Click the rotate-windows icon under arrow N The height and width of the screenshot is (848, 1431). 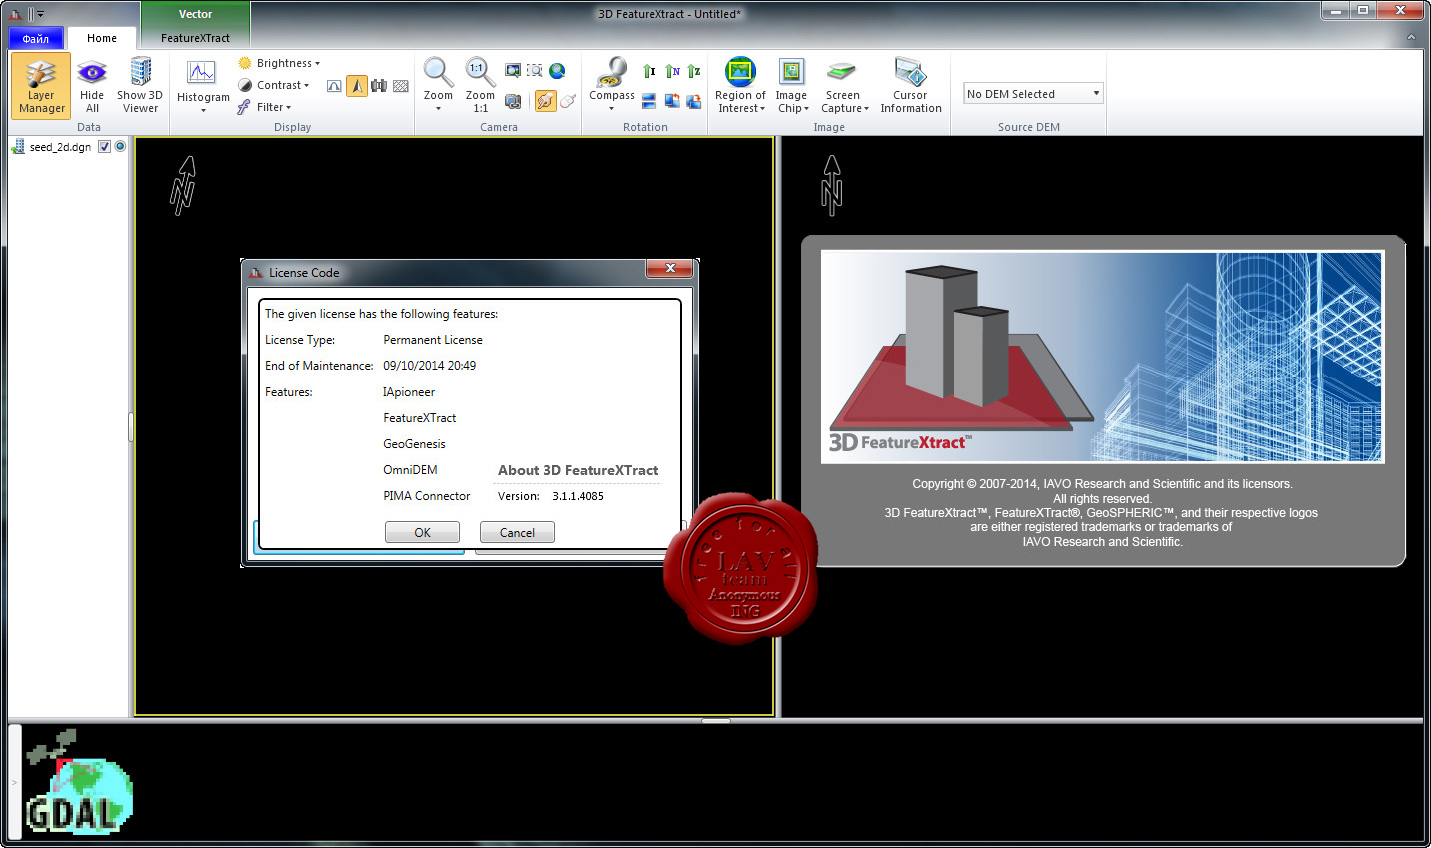(x=672, y=101)
